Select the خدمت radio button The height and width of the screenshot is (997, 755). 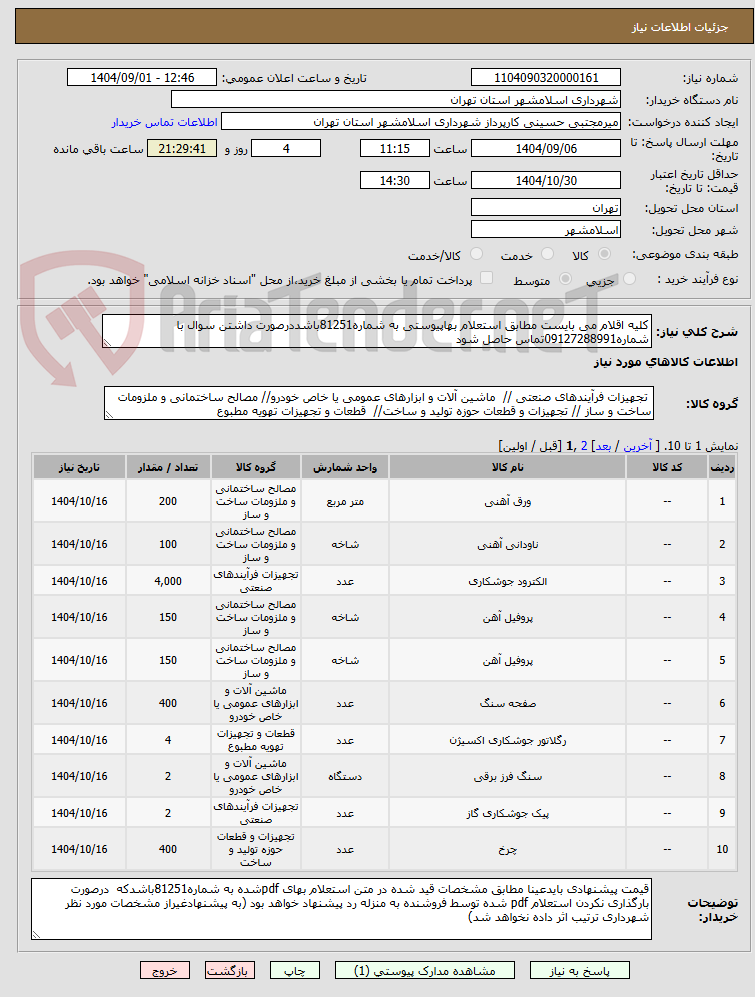pyautogui.click(x=547, y=254)
